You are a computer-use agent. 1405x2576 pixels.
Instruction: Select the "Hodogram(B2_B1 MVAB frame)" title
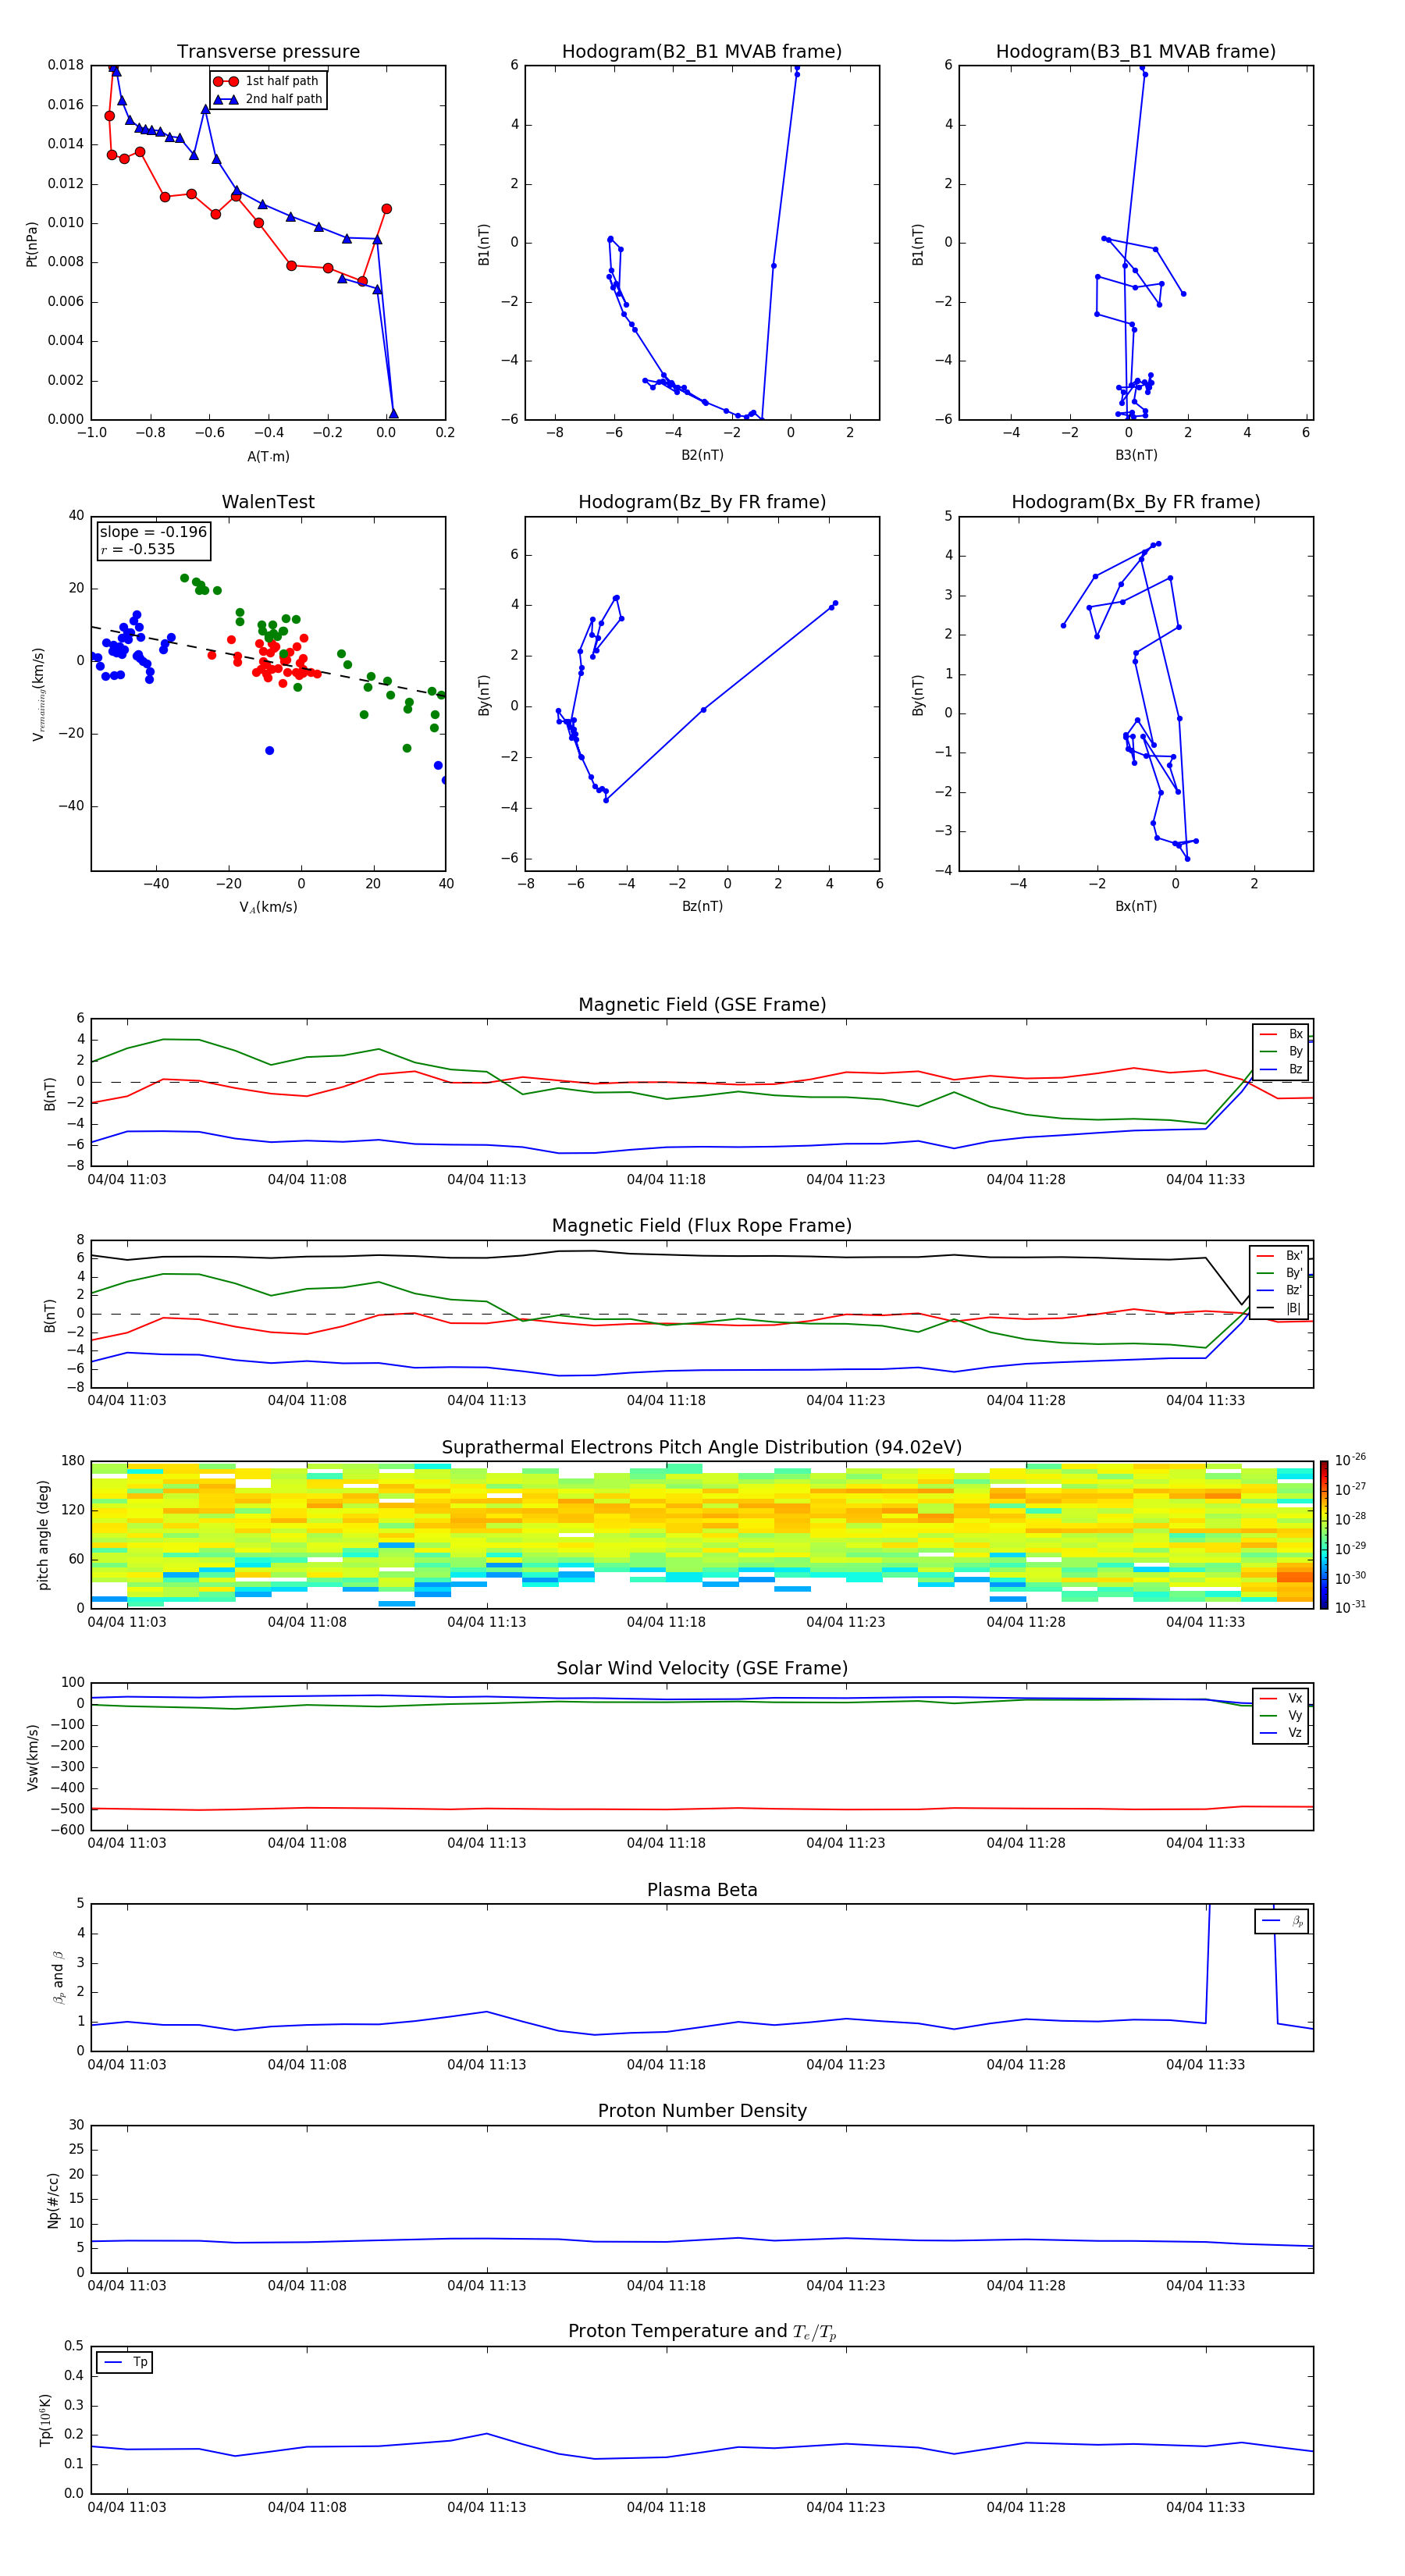coord(702,52)
